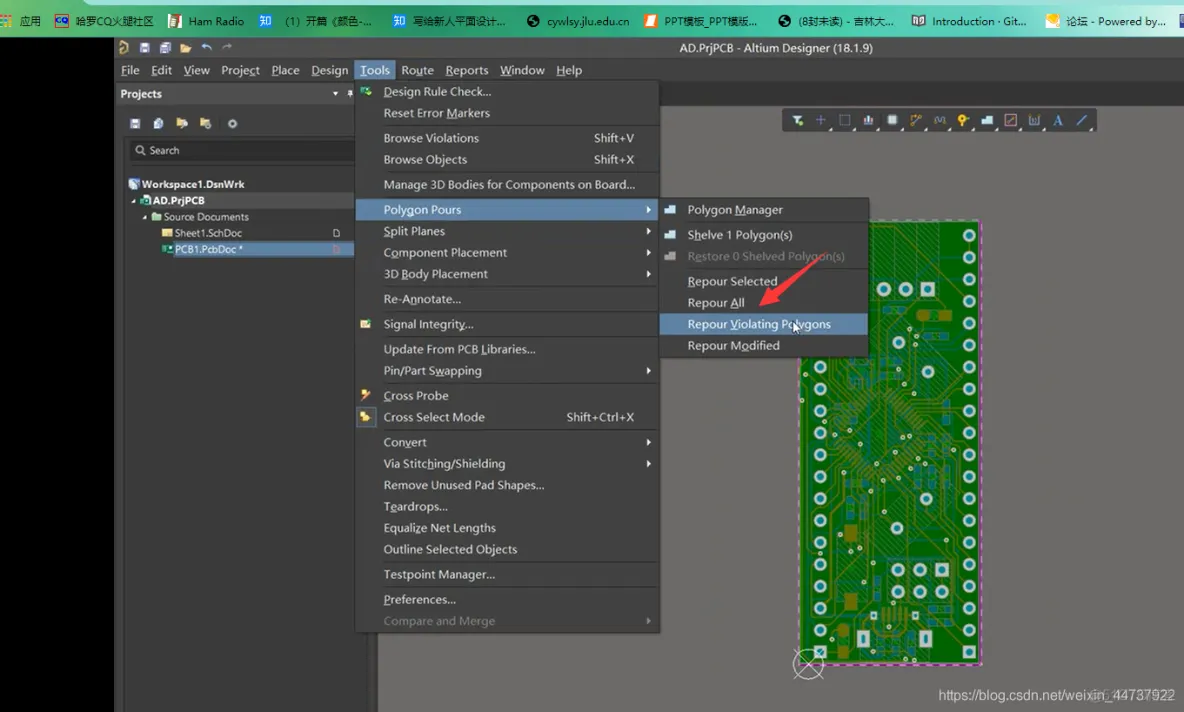Select the Move objects cross tool
This screenshot has height=712, width=1184.
(821, 120)
